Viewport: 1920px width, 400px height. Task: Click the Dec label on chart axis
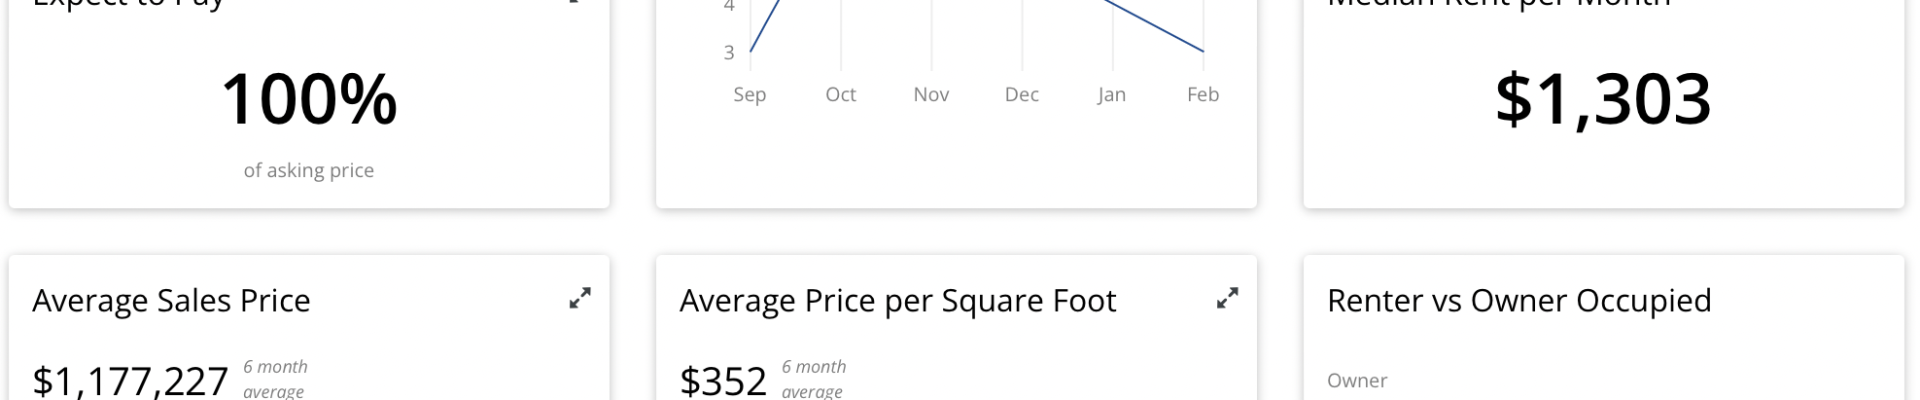[x=1022, y=94]
